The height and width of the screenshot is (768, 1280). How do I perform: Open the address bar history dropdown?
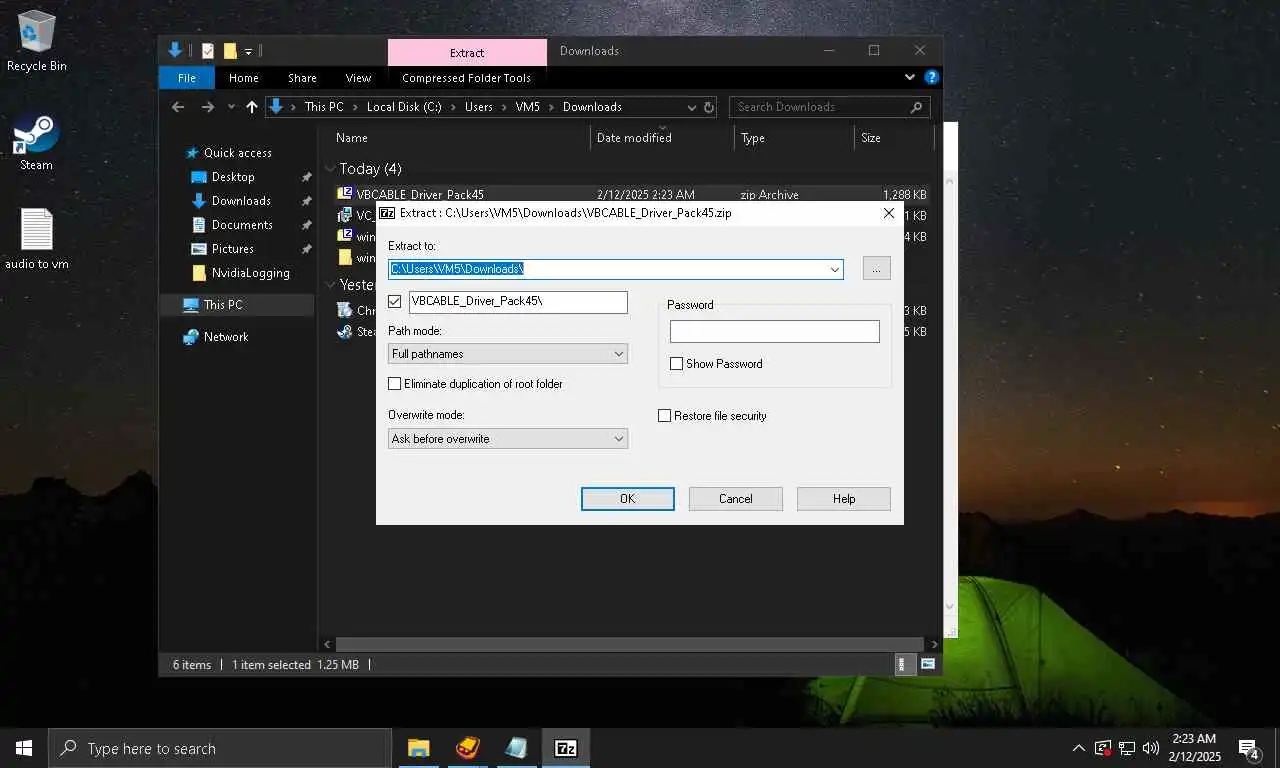point(691,107)
